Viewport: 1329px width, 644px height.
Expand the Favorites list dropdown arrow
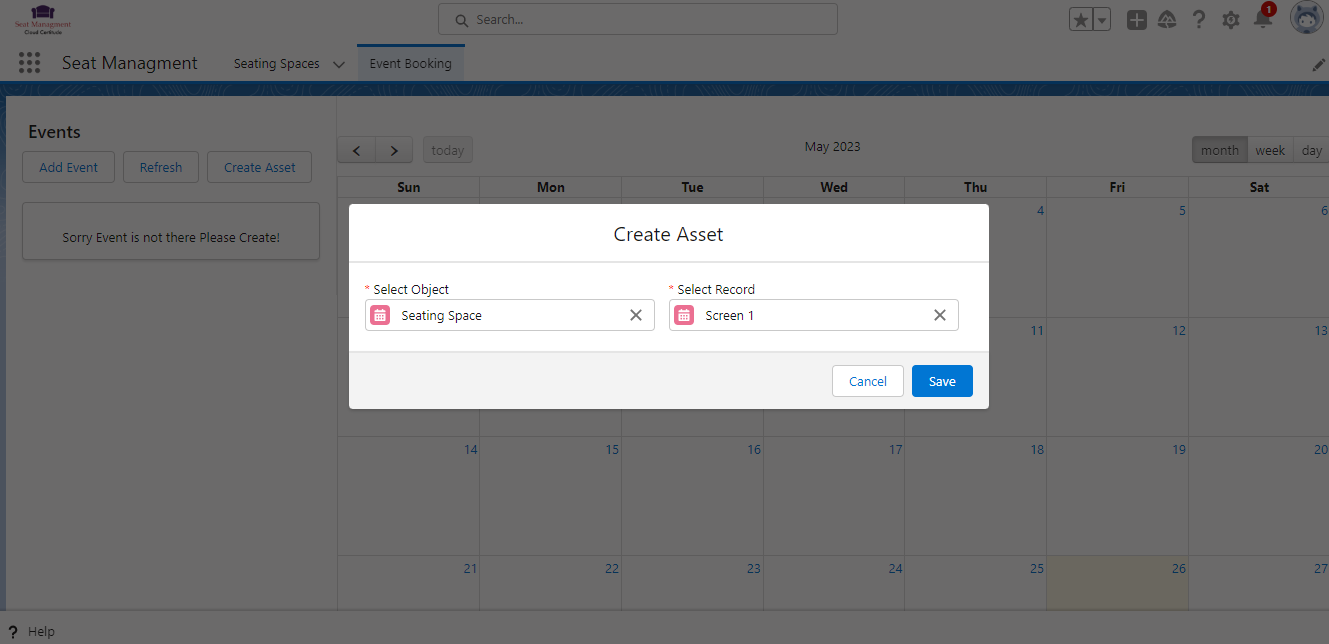(1102, 20)
